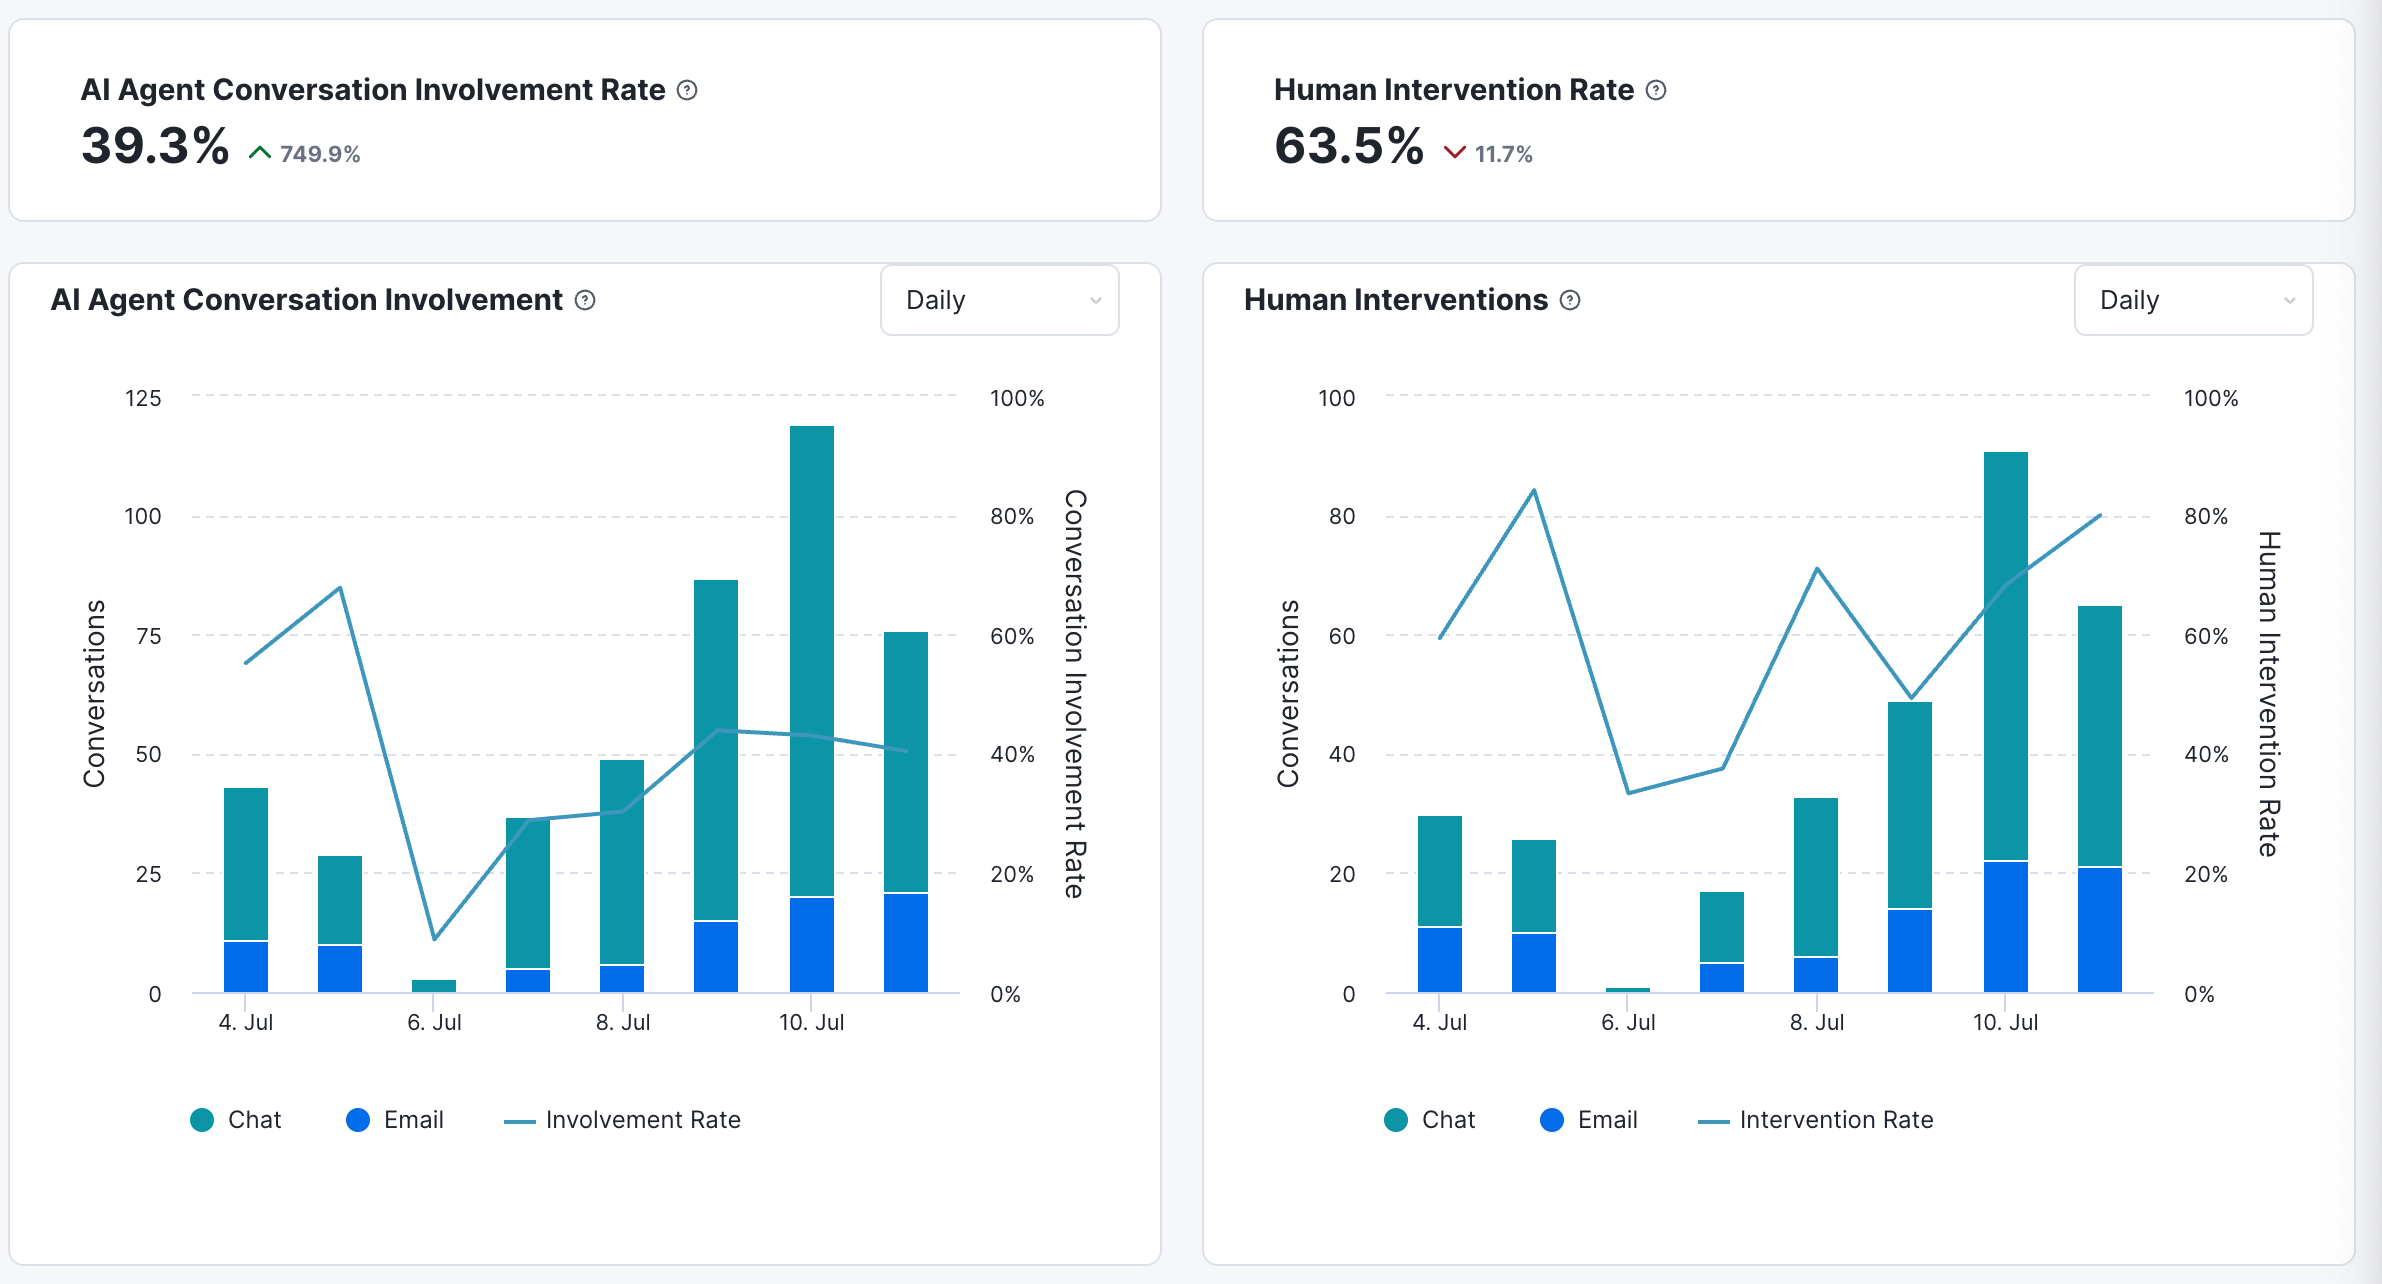Click red down-trend arrow near 11.7%
Screen dimensions: 2382x1284
(x=1454, y=153)
